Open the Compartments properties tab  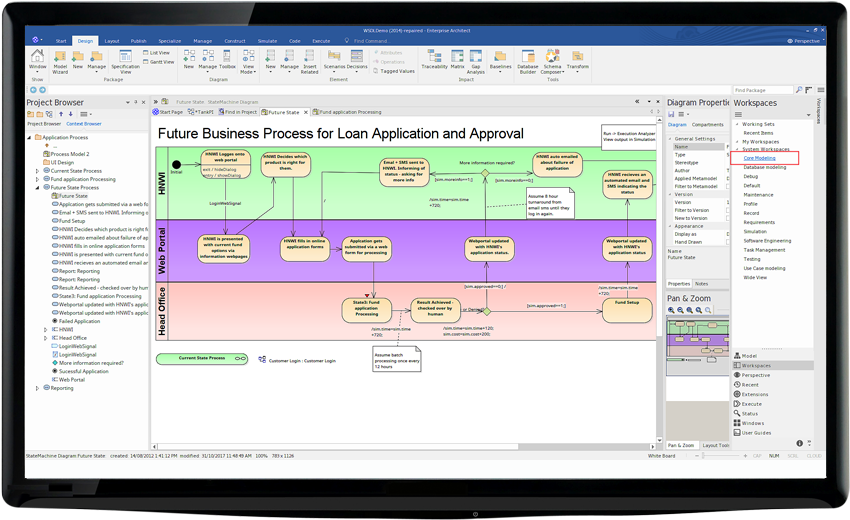point(708,125)
